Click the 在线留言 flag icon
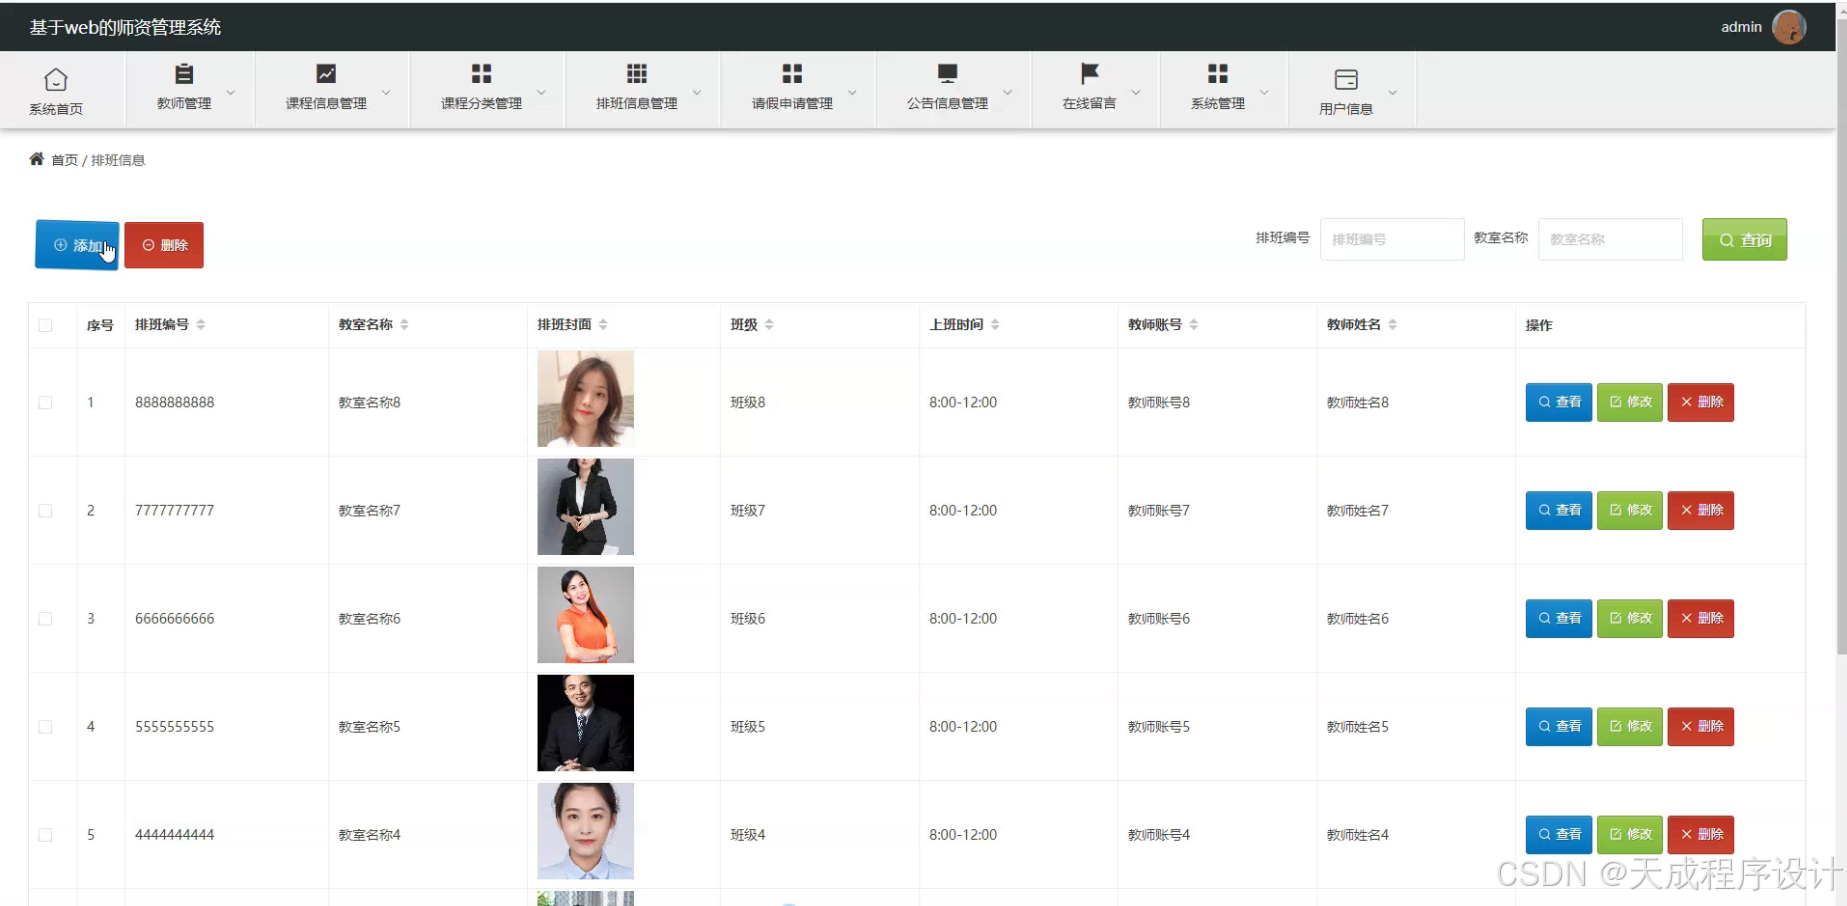The width and height of the screenshot is (1847, 906). tap(1089, 74)
